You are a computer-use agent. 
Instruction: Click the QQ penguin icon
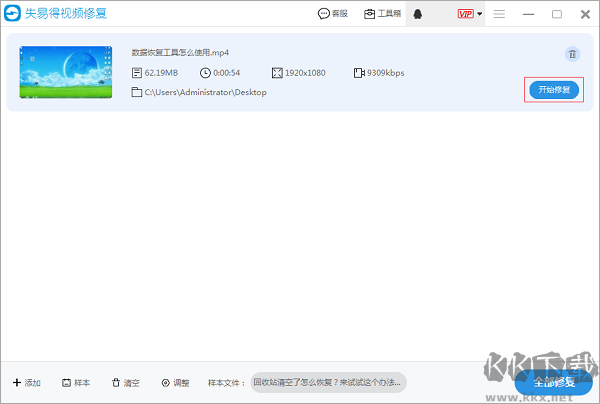click(417, 14)
